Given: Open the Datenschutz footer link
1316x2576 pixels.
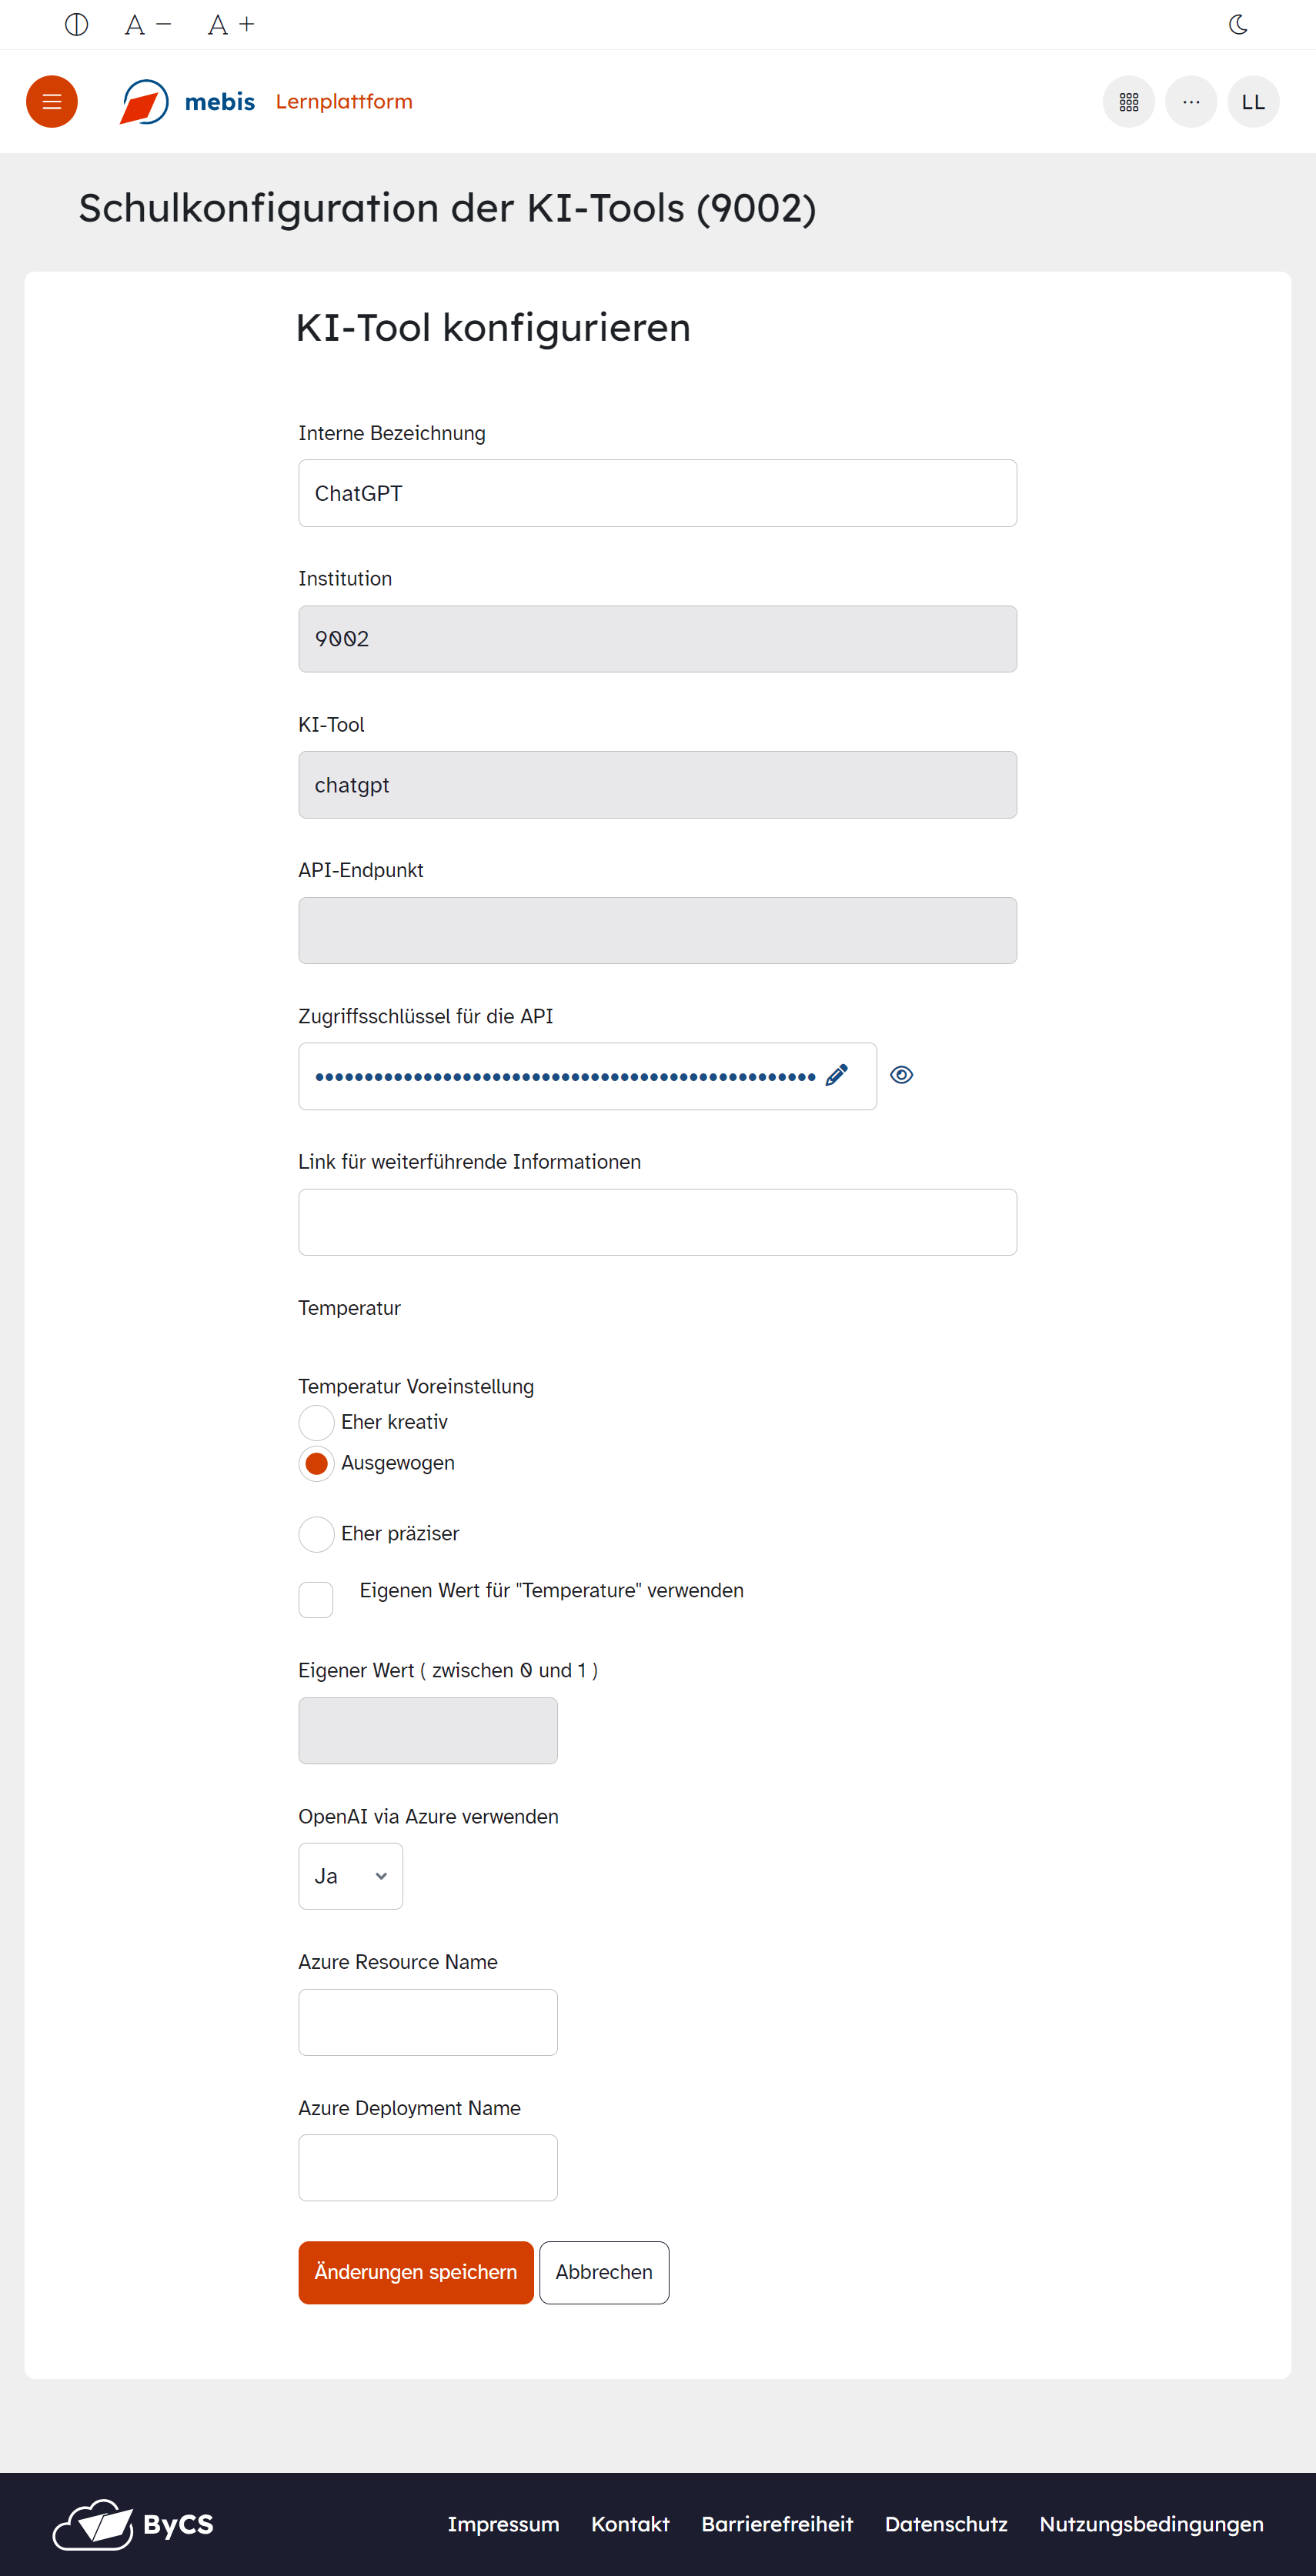Looking at the screenshot, I should [945, 2524].
